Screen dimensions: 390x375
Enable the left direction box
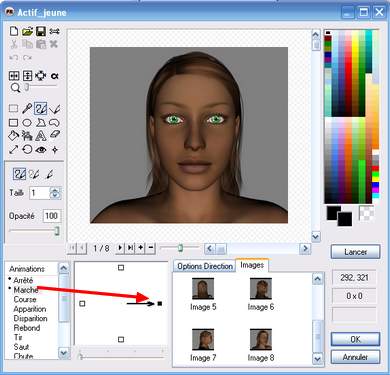point(82,303)
